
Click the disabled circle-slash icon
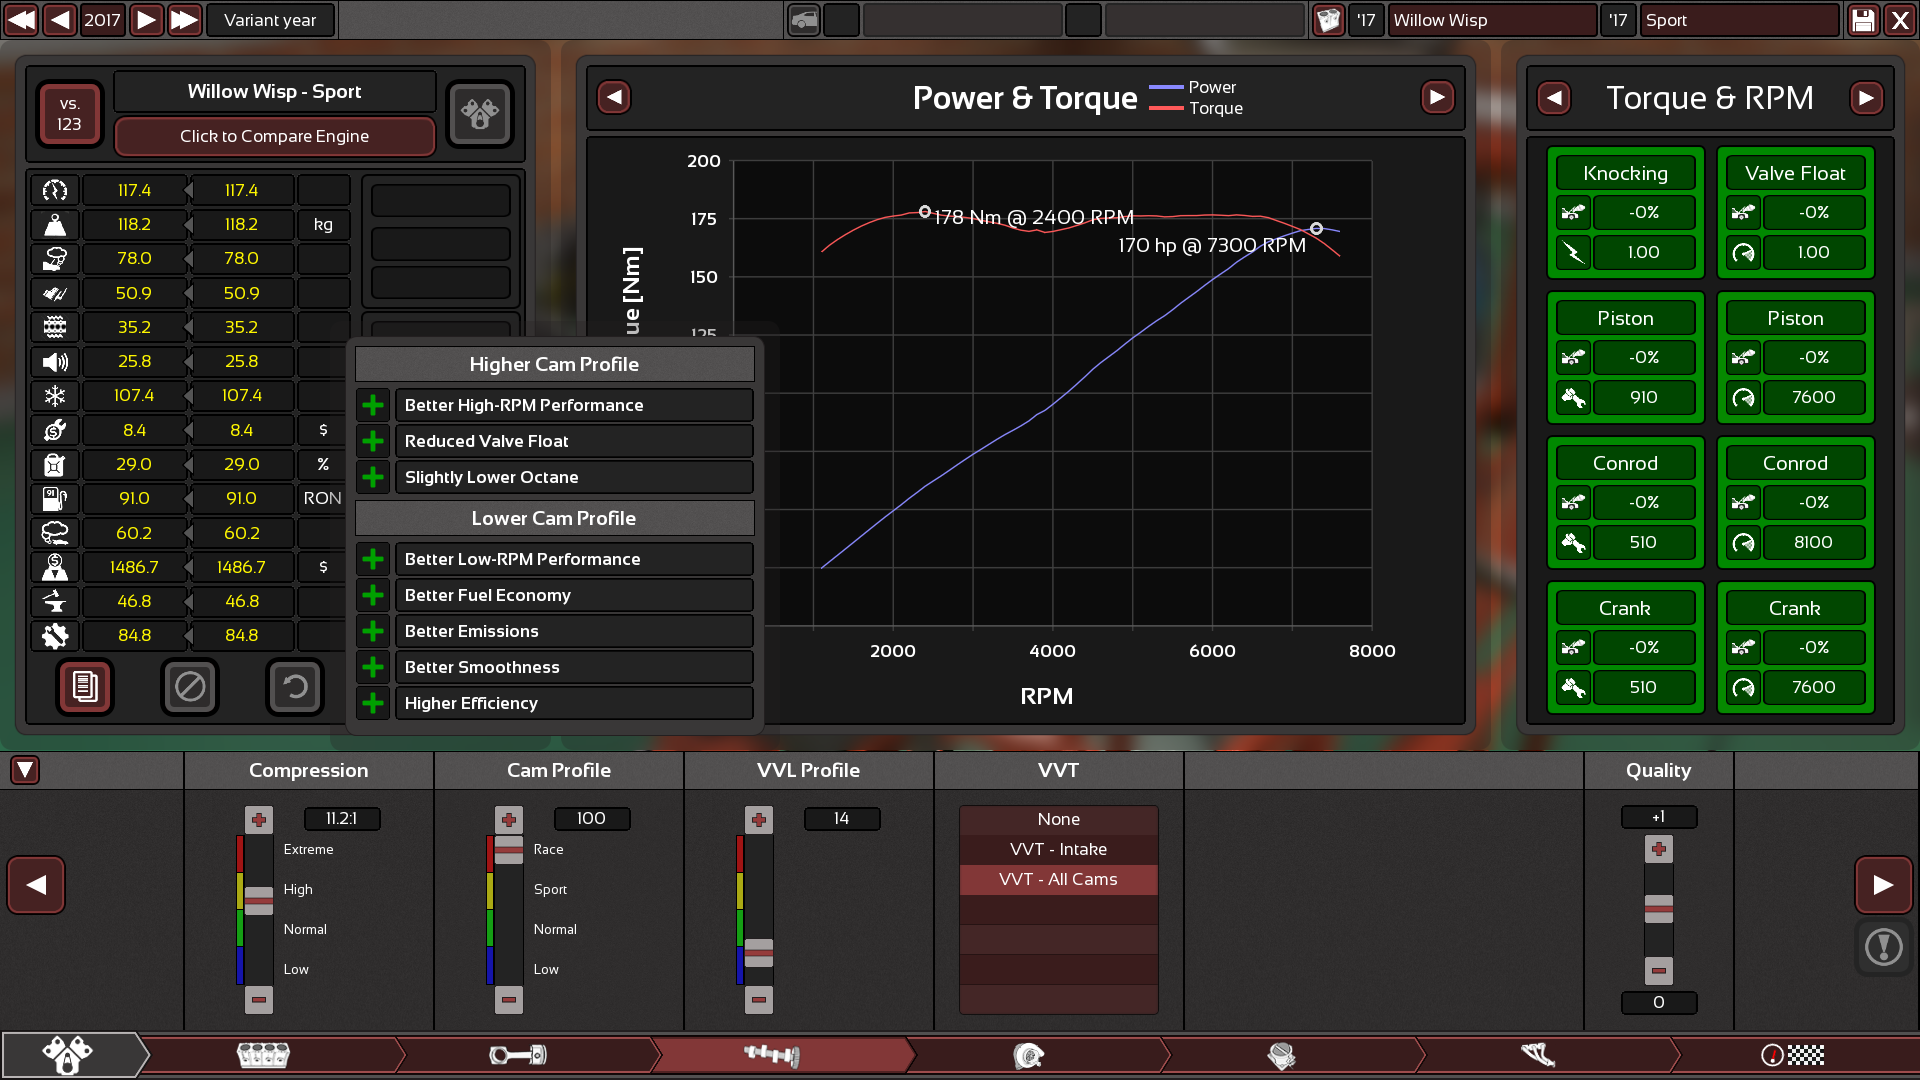190,687
